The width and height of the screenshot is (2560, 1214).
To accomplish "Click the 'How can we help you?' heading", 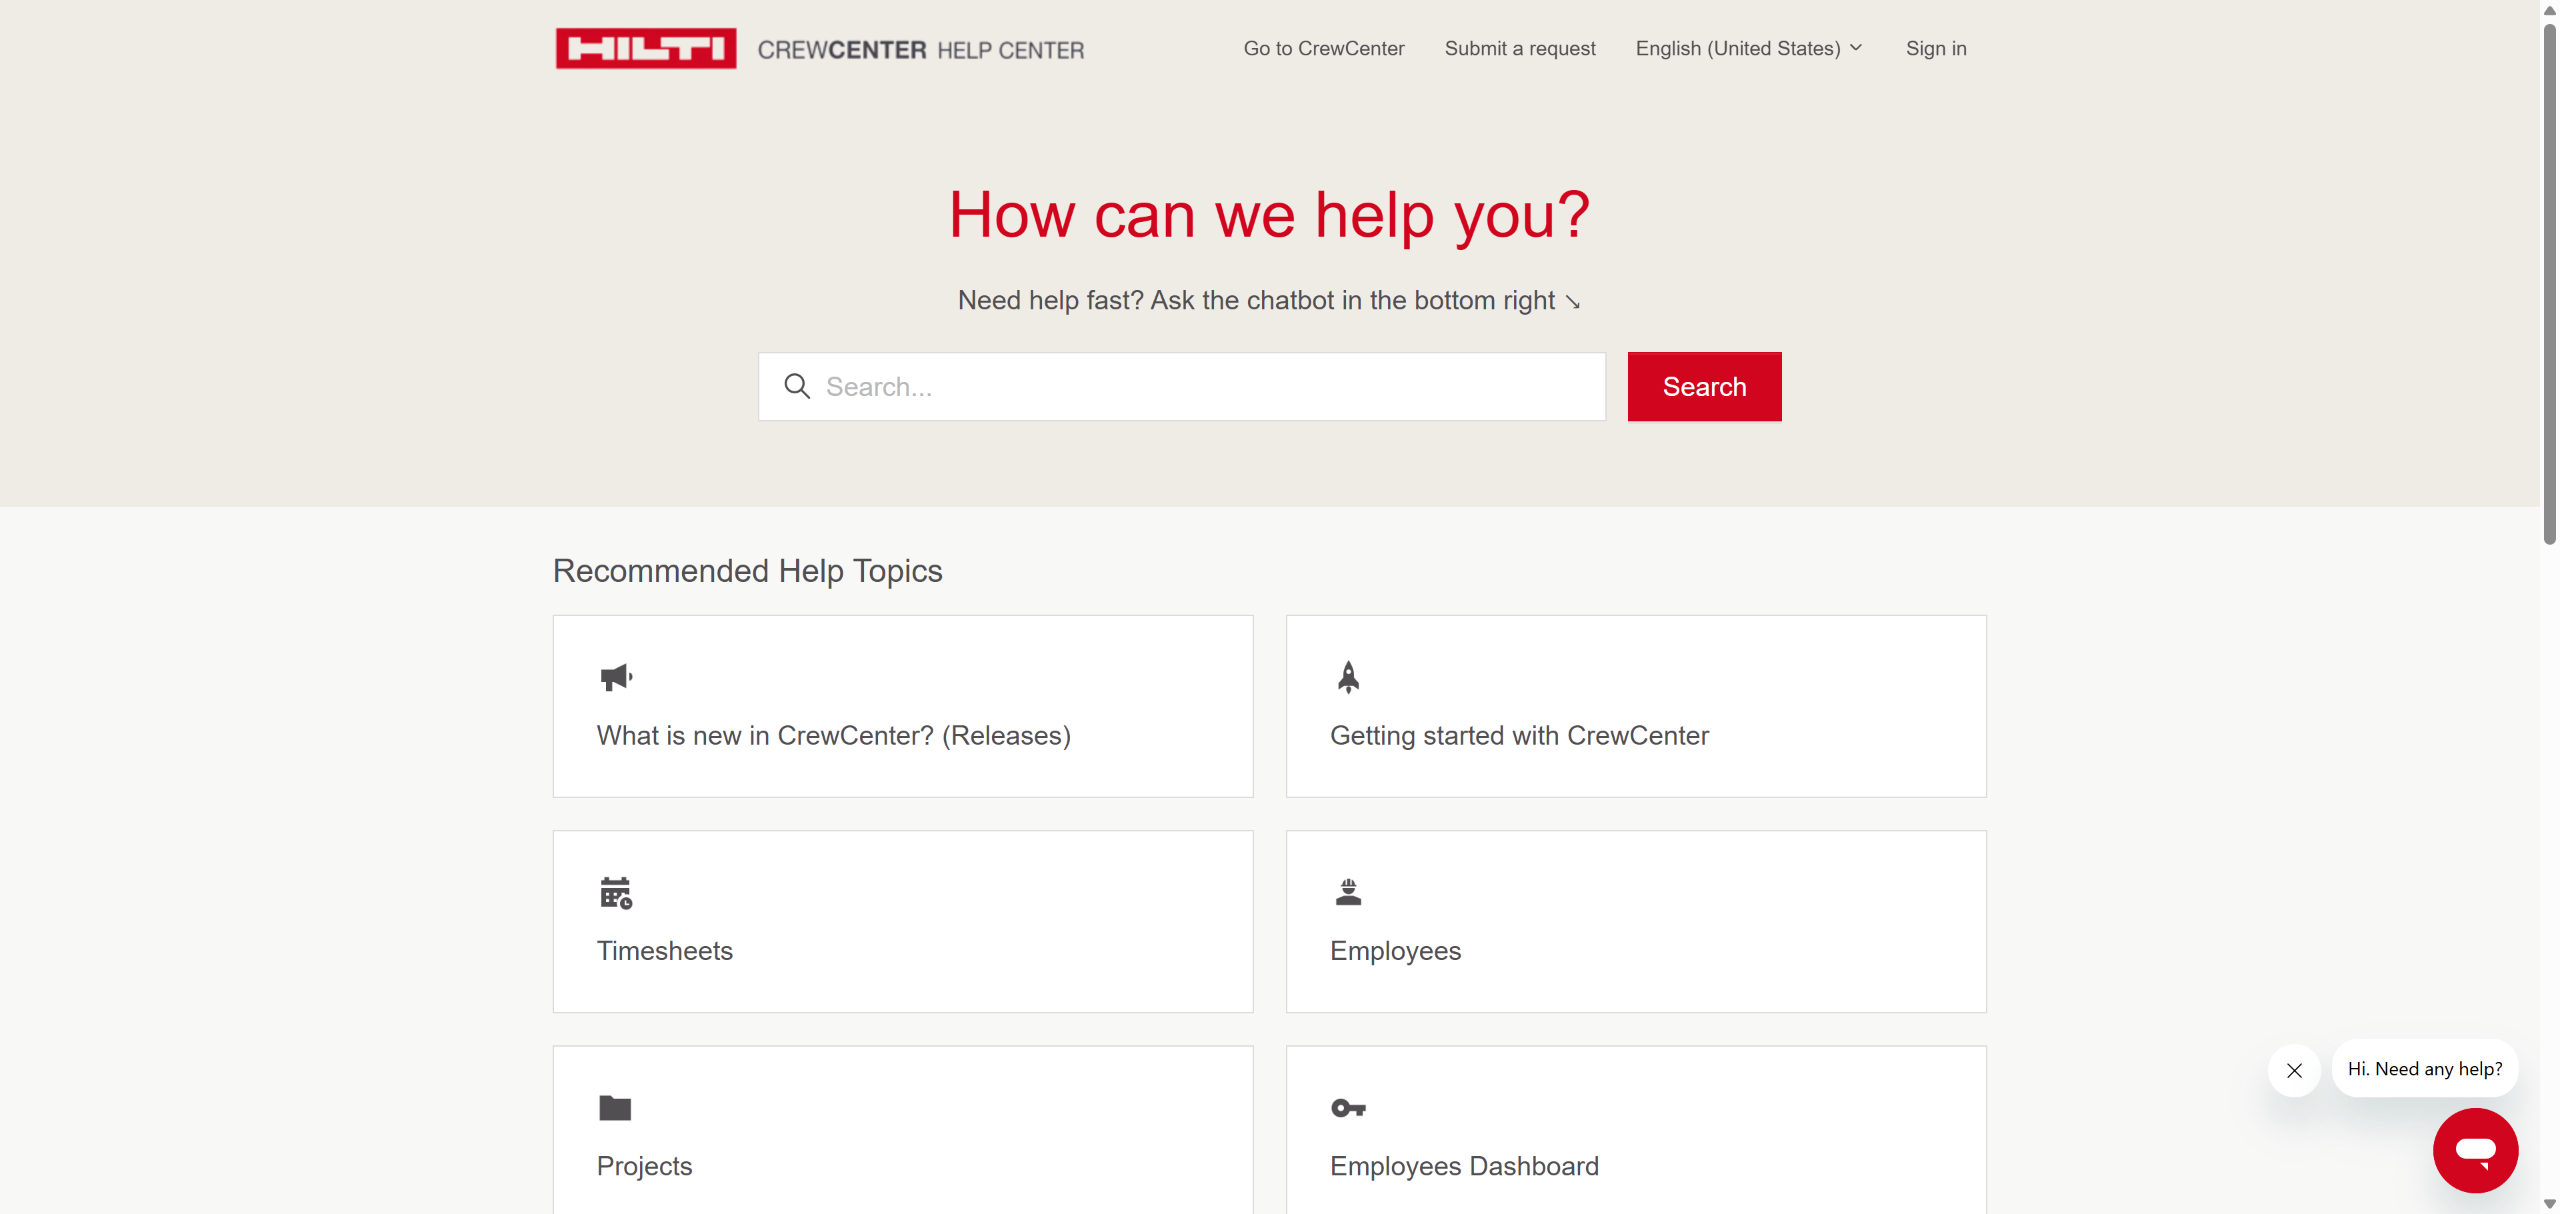I will [1269, 214].
